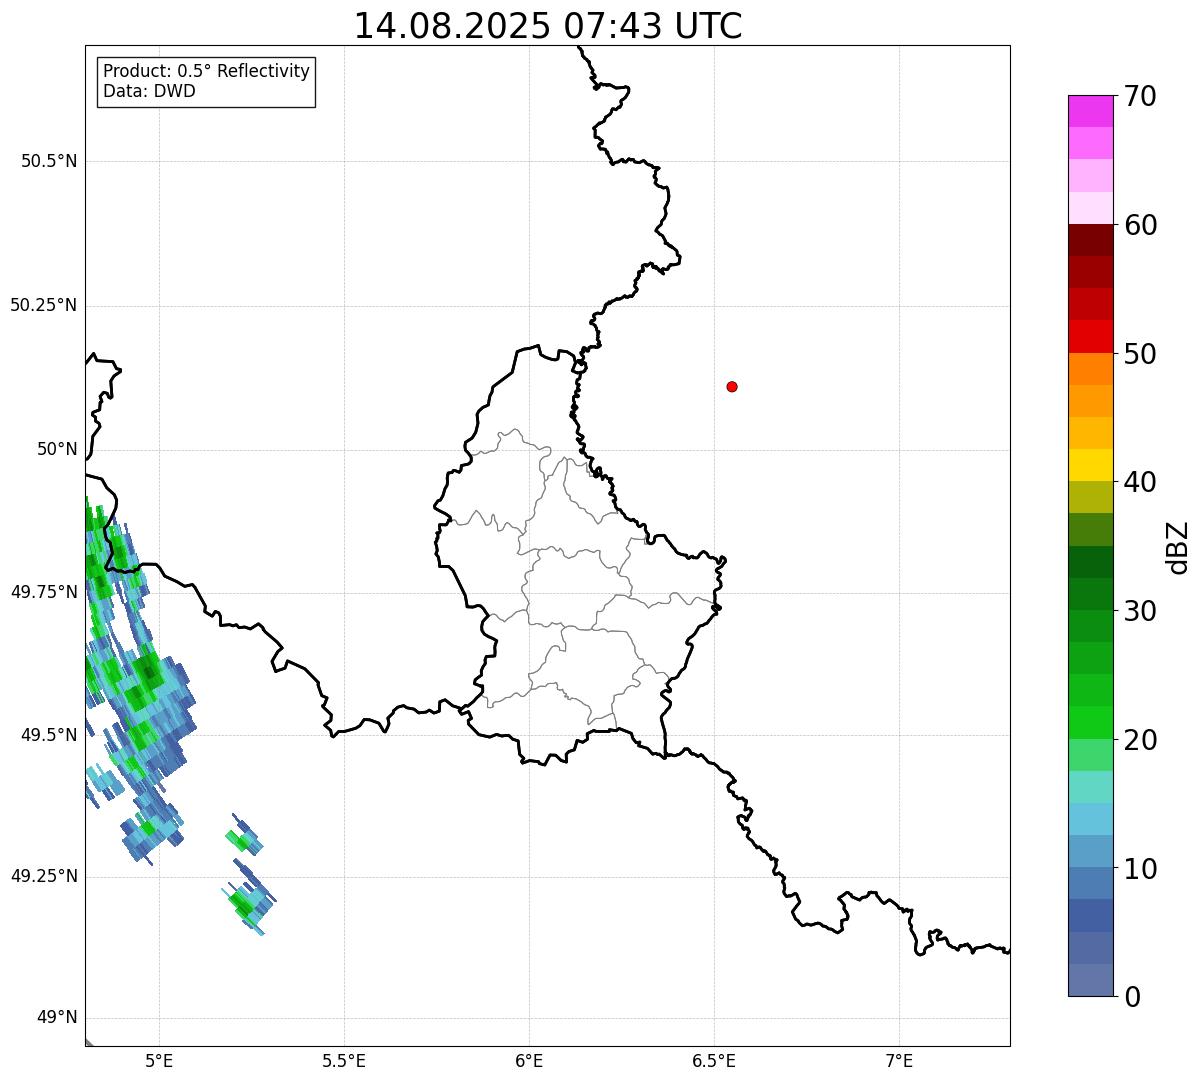Click the 49°N latitude label
This screenshot has height=1081, width=1202.
57,1018
